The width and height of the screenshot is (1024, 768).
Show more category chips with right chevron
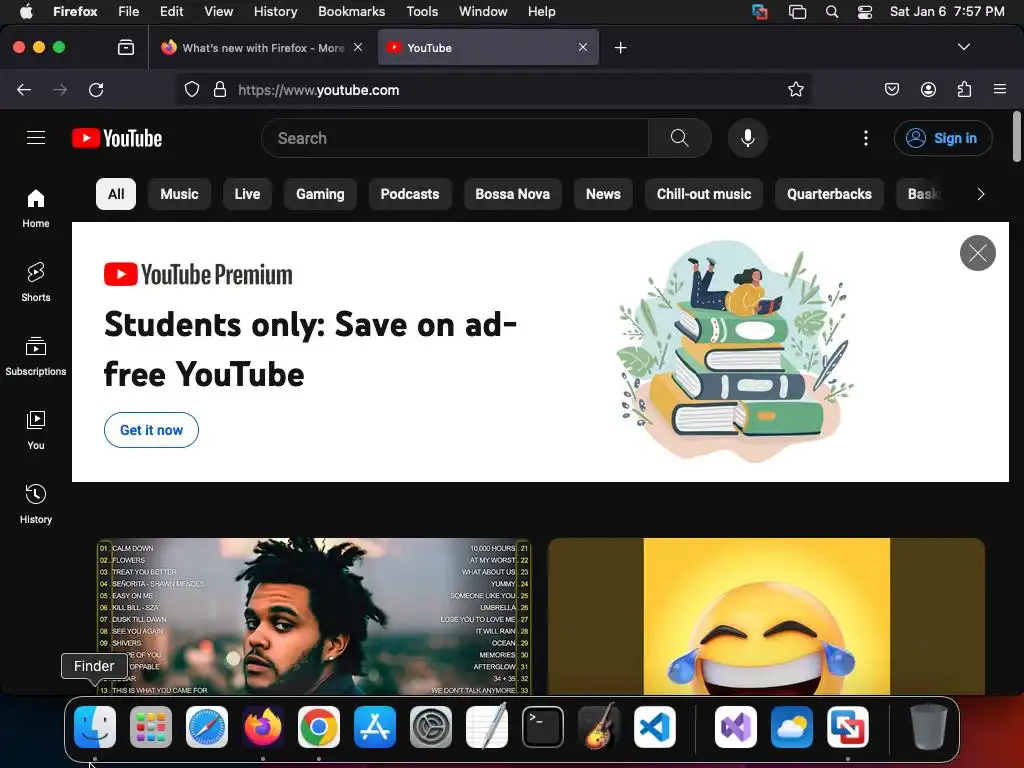pos(980,194)
